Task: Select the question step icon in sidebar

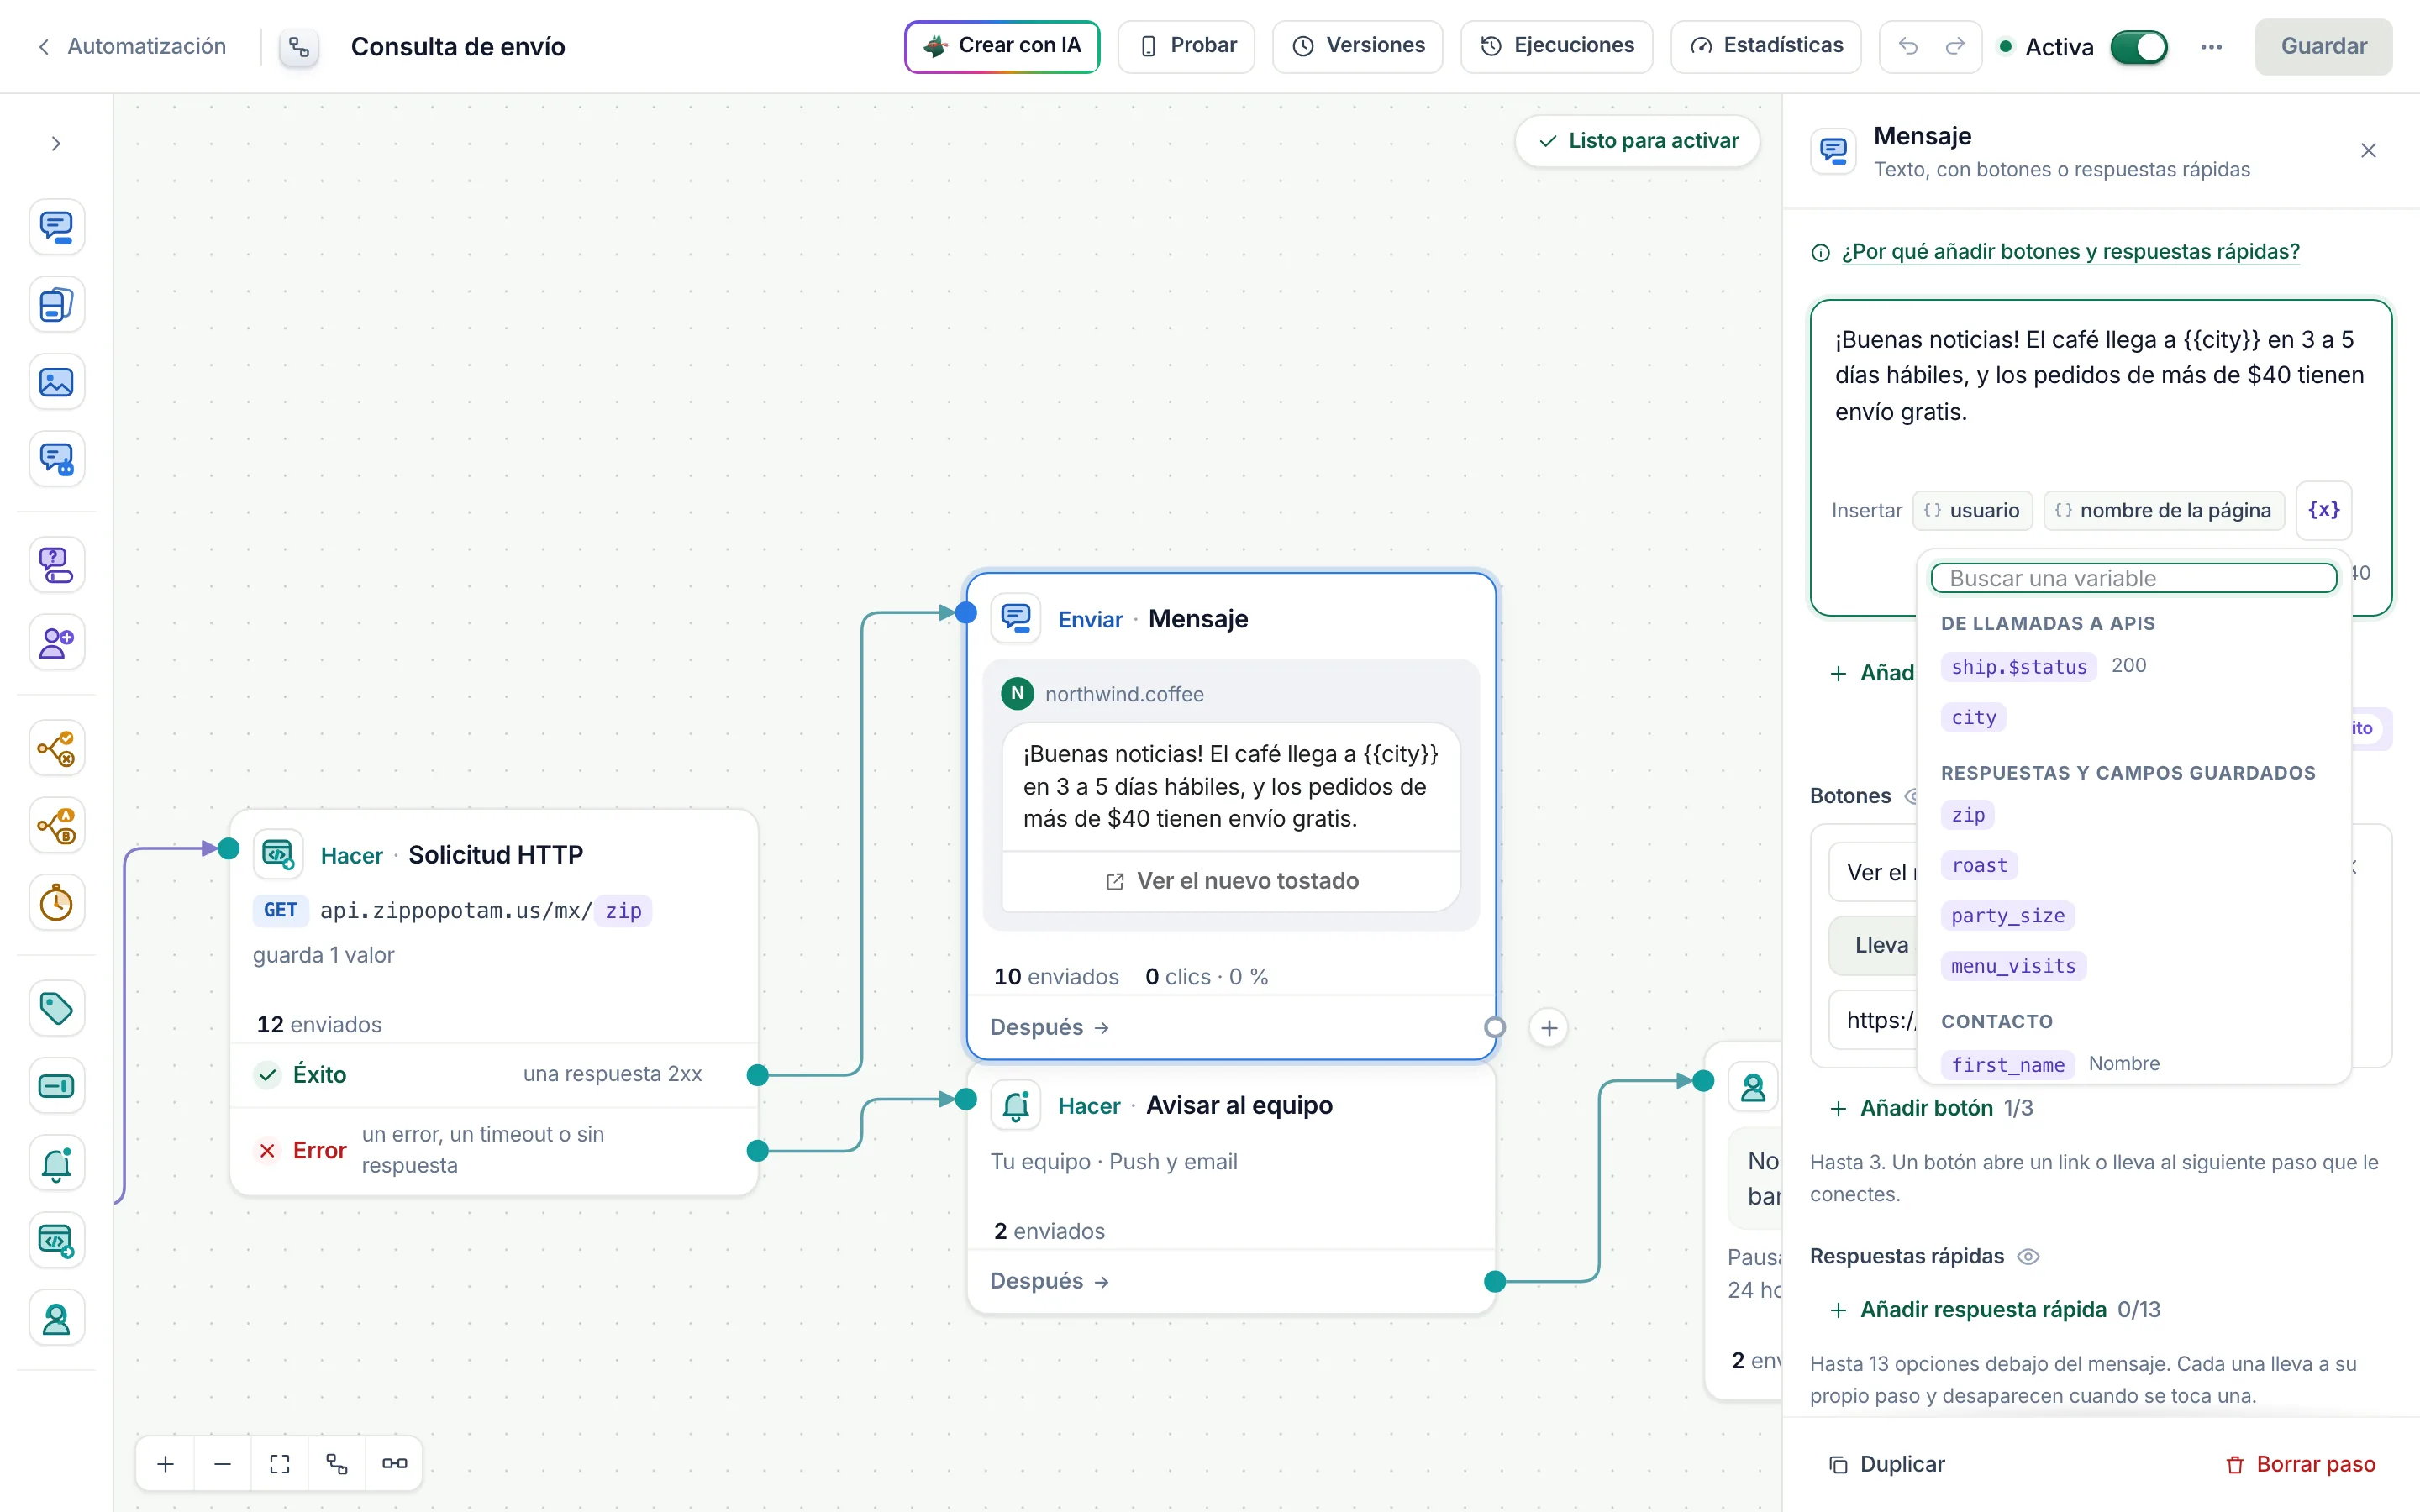Action: pos(56,565)
